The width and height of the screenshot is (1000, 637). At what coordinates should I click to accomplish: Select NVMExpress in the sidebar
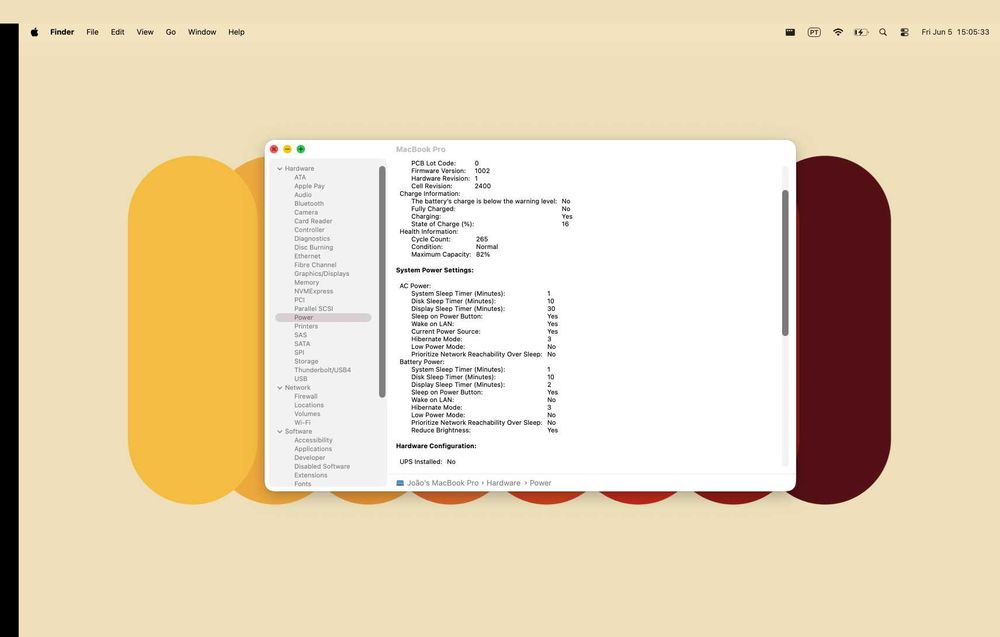tap(313, 291)
